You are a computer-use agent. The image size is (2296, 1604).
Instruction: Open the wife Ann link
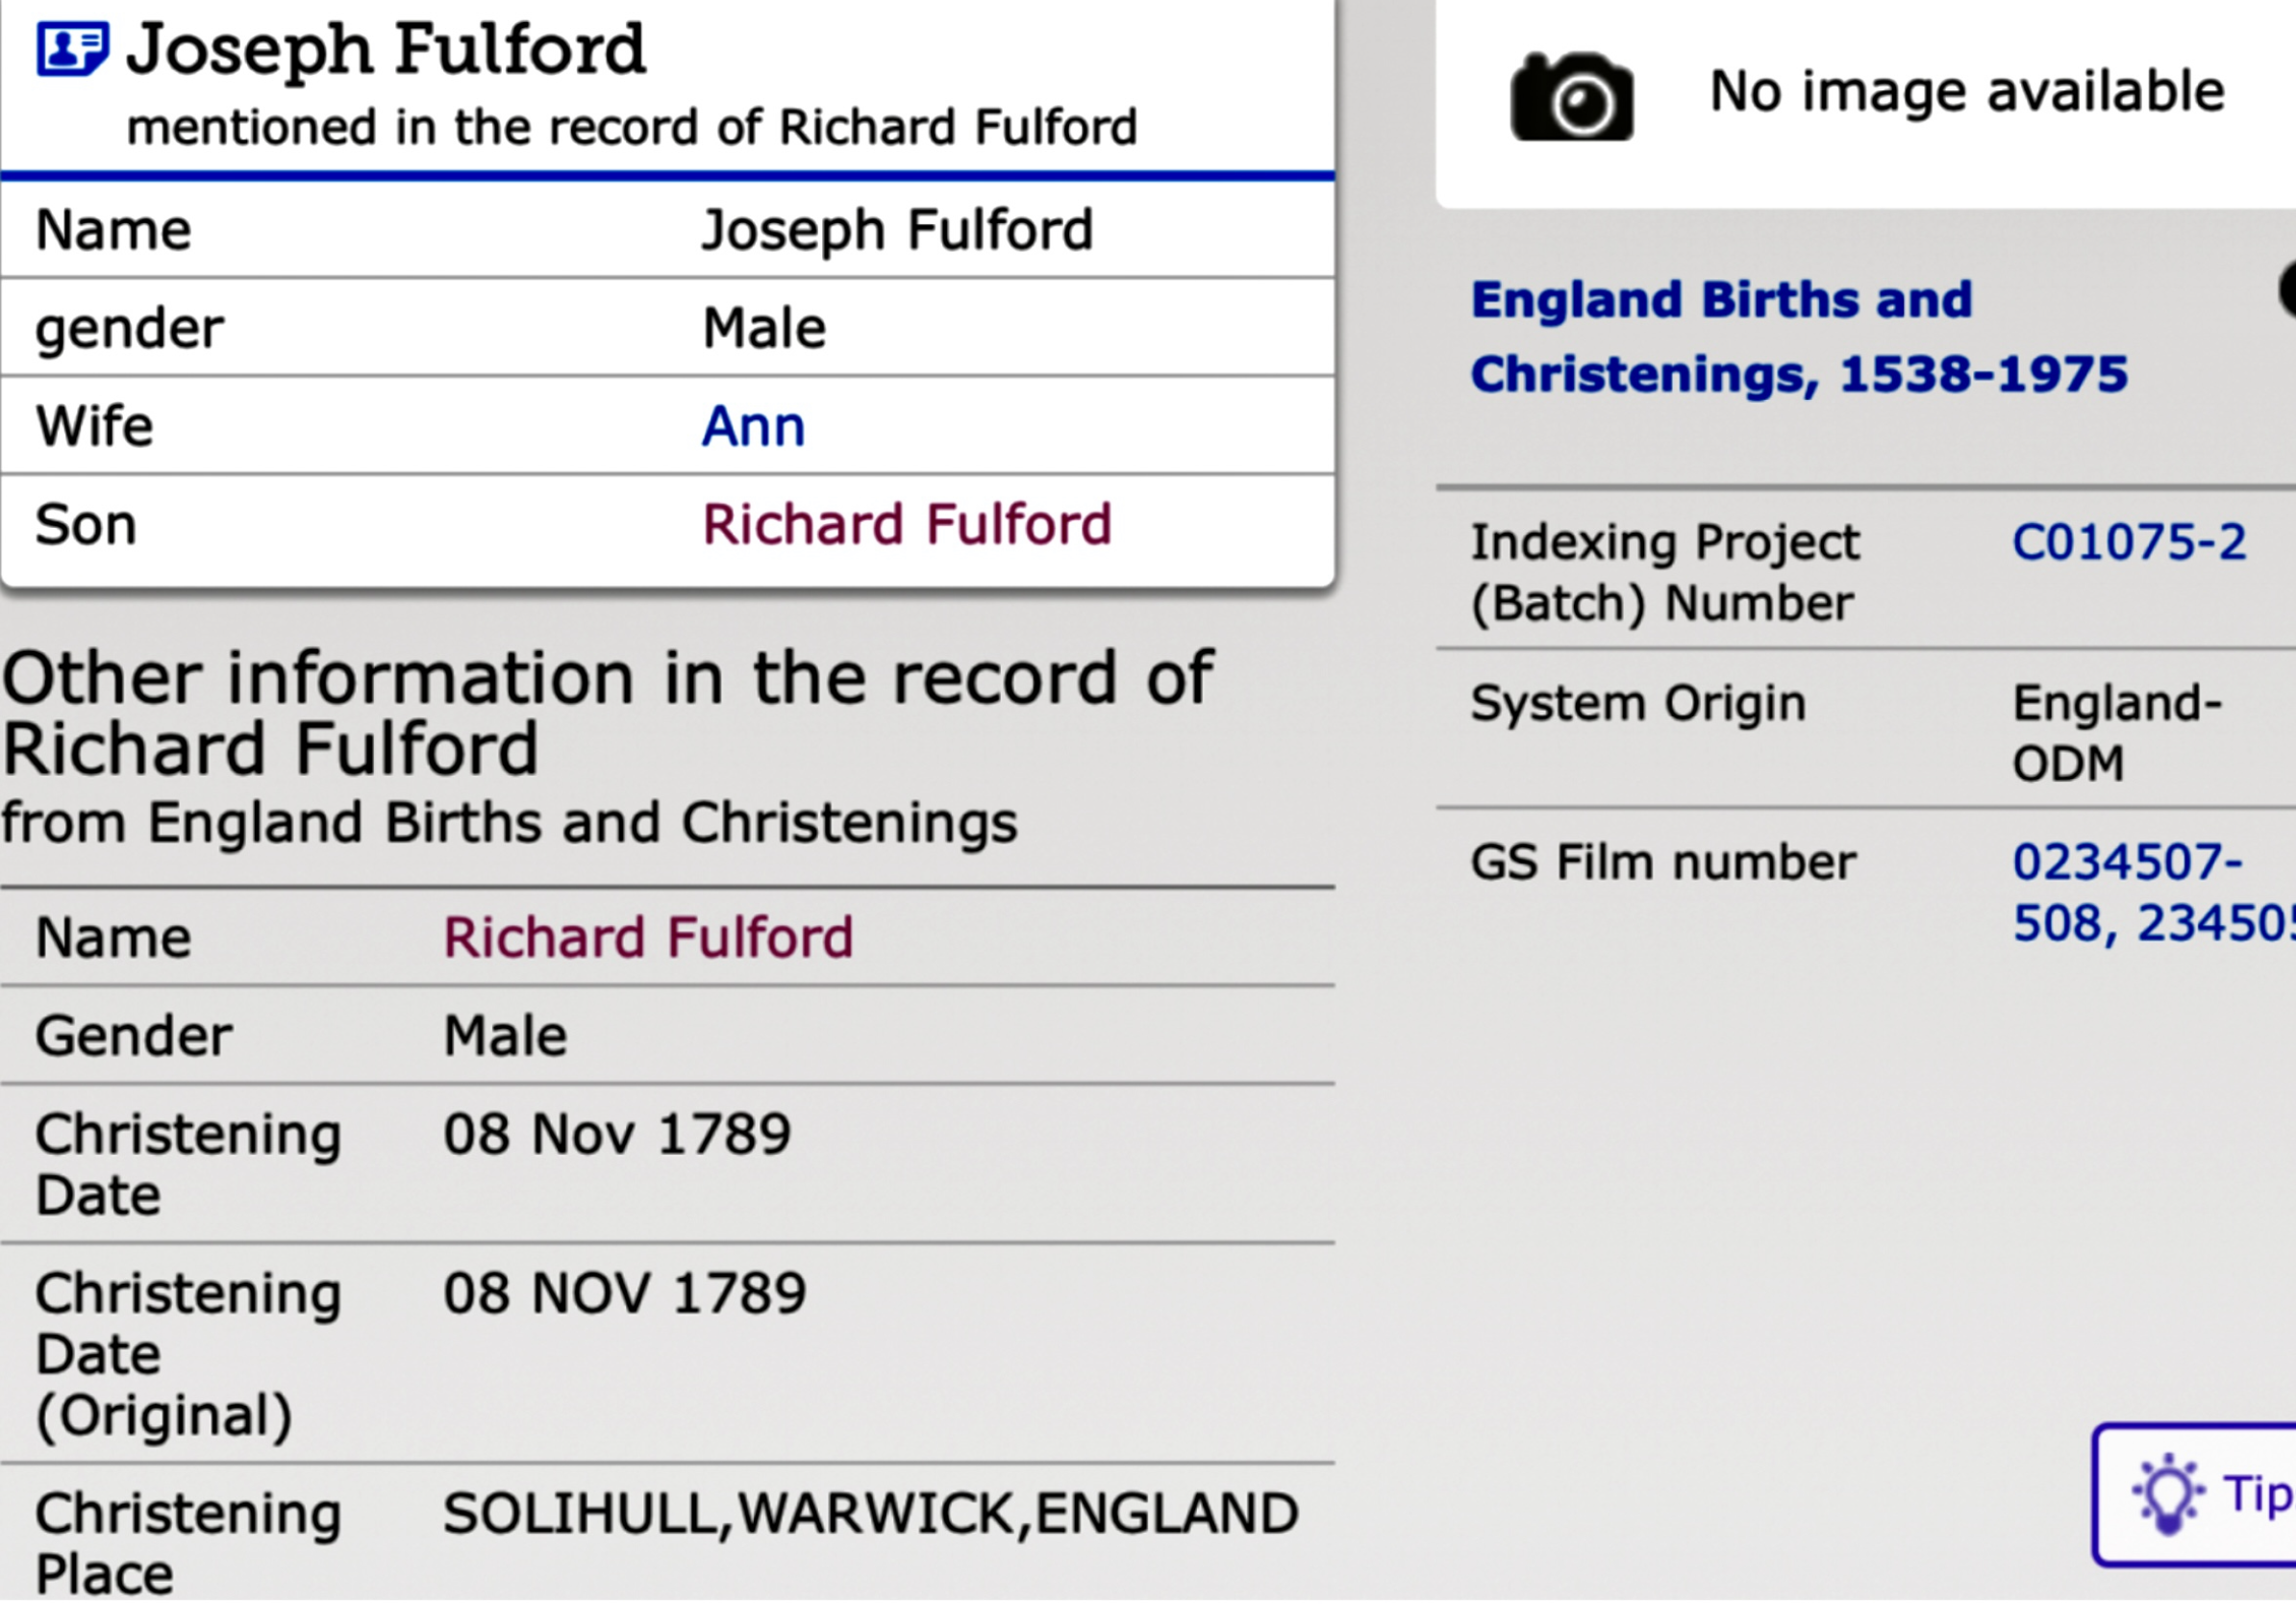click(753, 427)
